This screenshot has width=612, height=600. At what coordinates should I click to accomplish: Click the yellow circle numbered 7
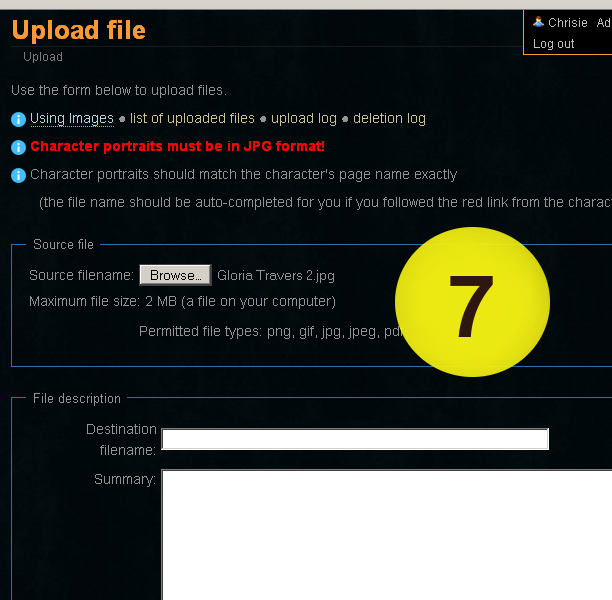(472, 302)
